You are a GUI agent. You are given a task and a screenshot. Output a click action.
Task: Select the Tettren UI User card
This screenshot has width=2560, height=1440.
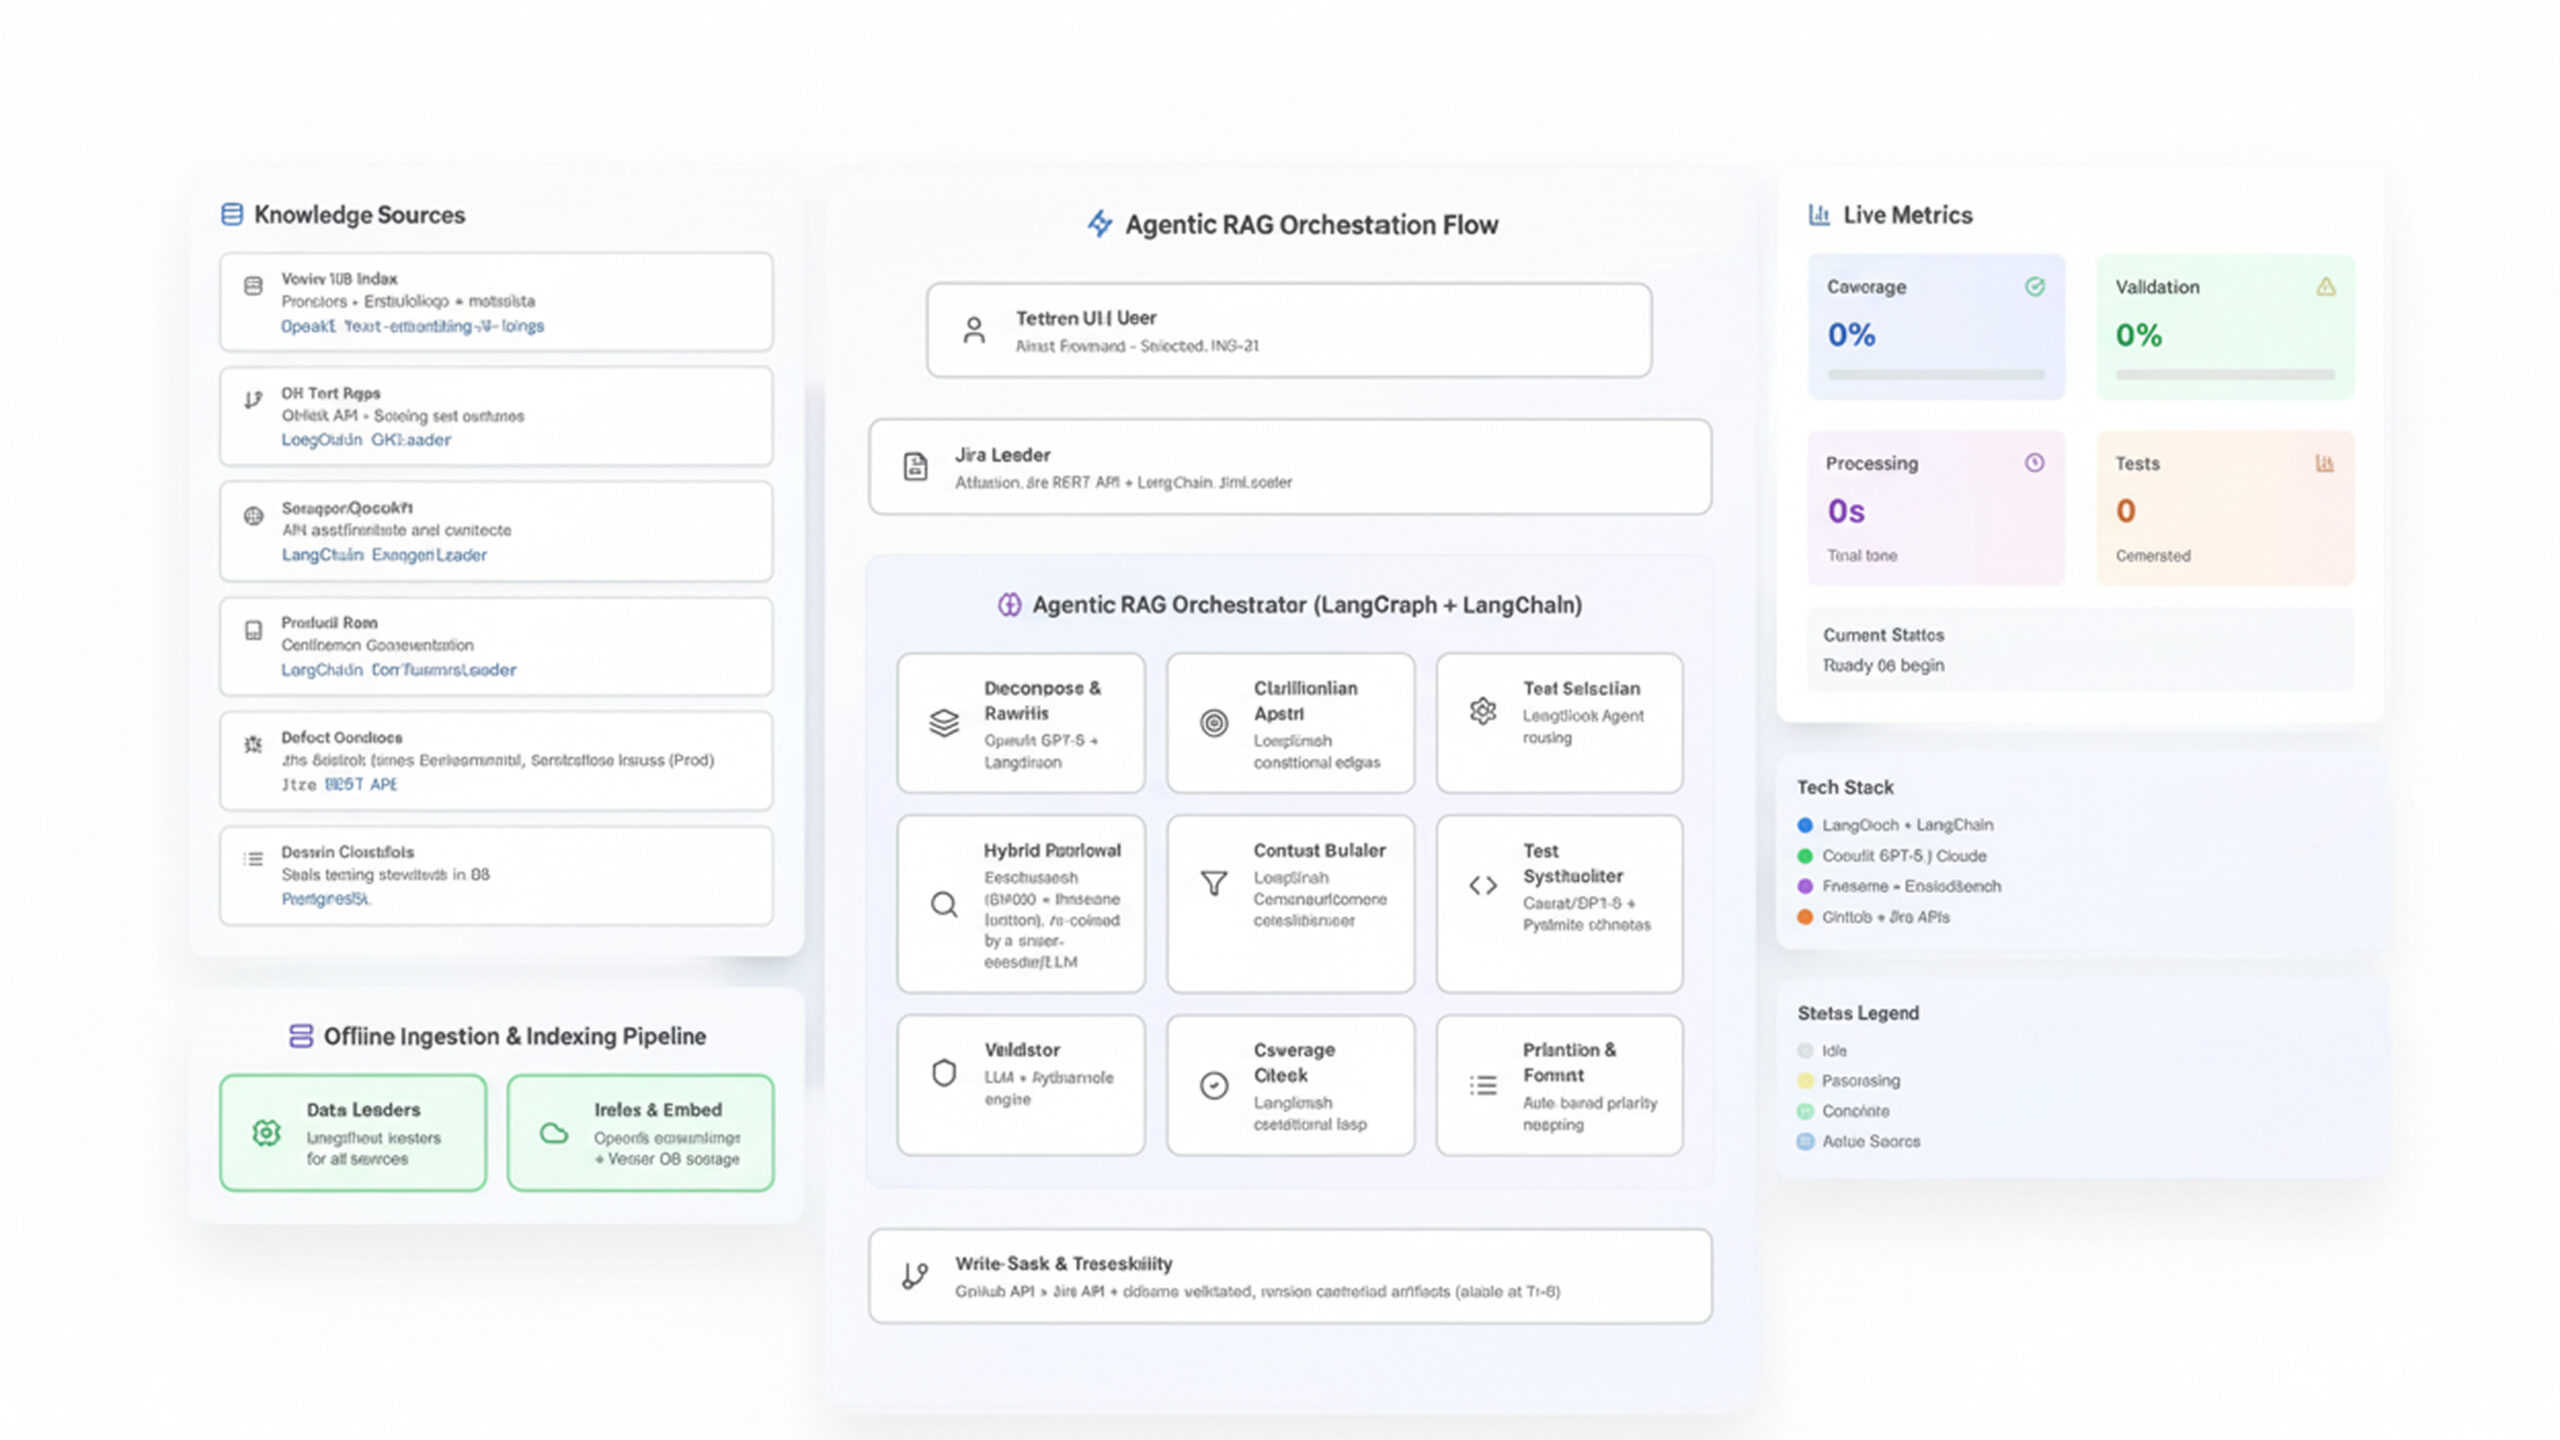(x=1288, y=330)
